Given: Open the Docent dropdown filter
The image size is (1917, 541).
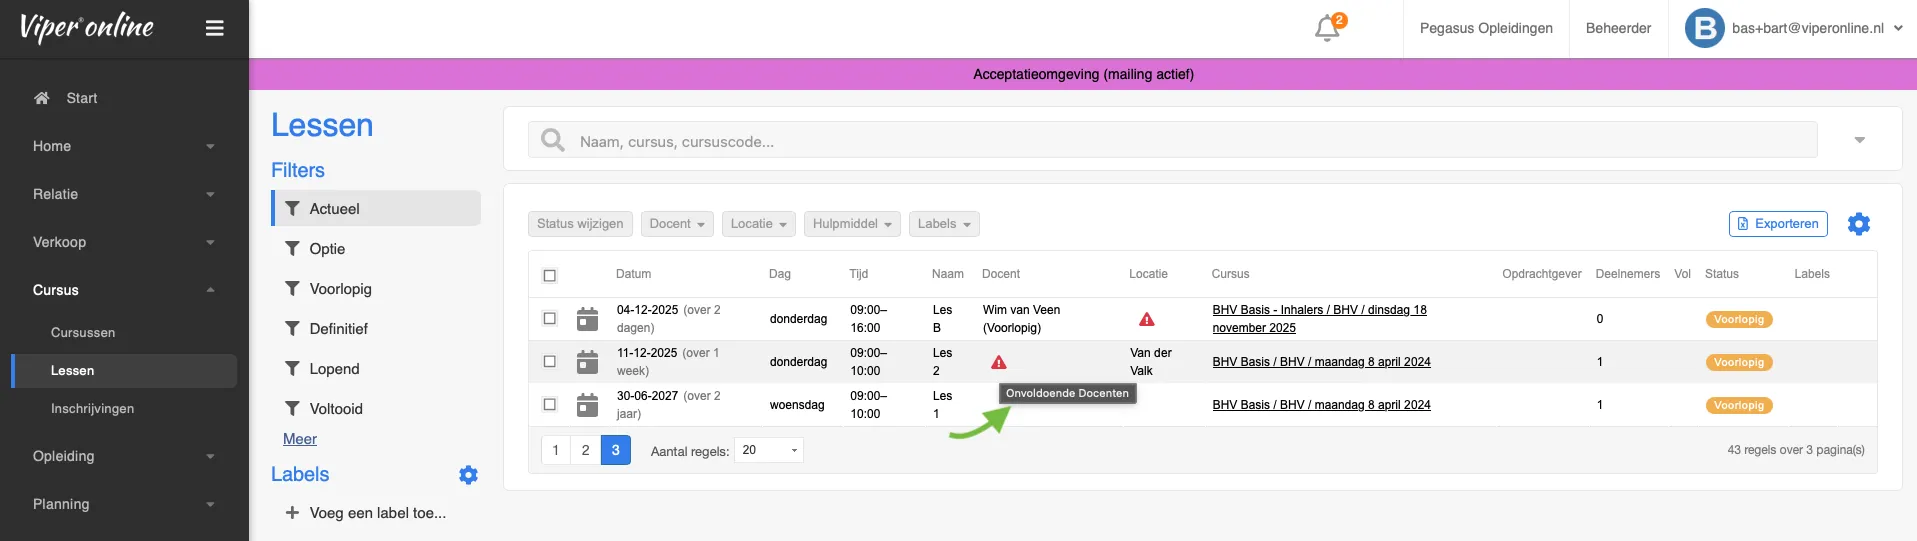Looking at the screenshot, I should coord(677,224).
